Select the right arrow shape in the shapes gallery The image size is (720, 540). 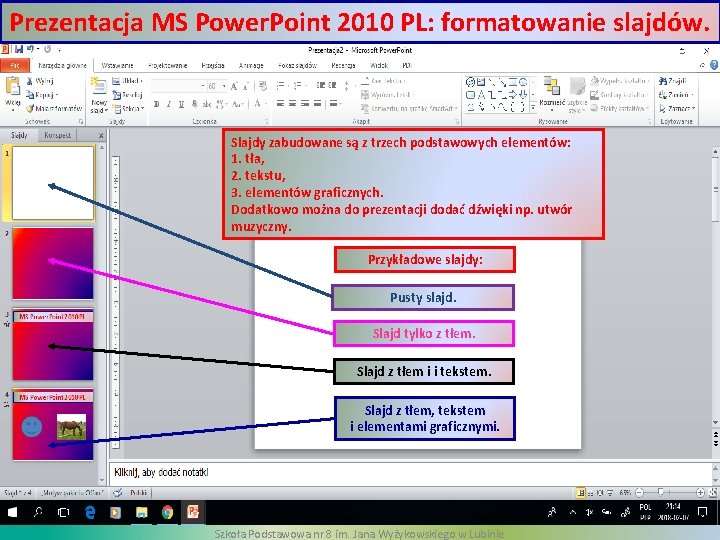click(x=513, y=95)
